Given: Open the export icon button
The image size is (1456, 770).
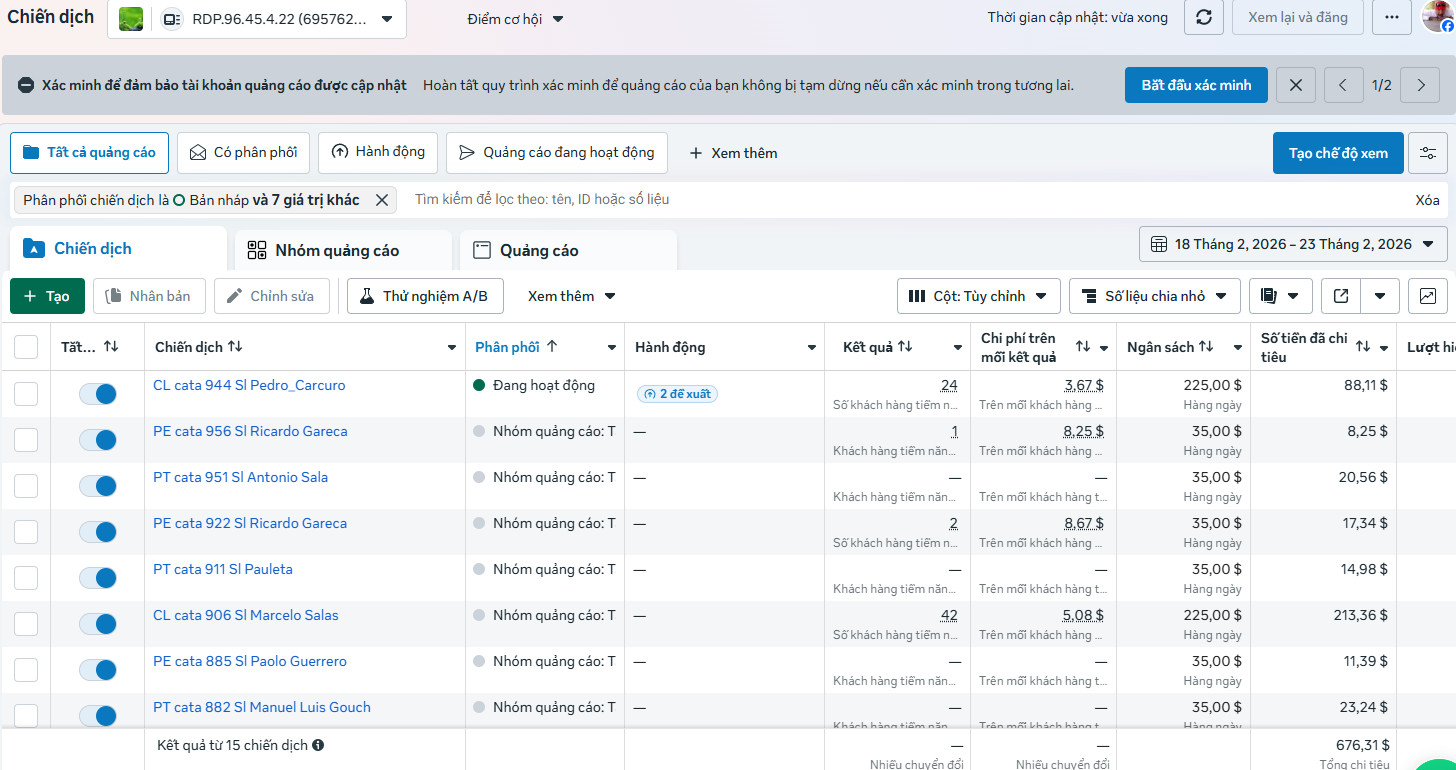Looking at the screenshot, I should [x=1341, y=296].
